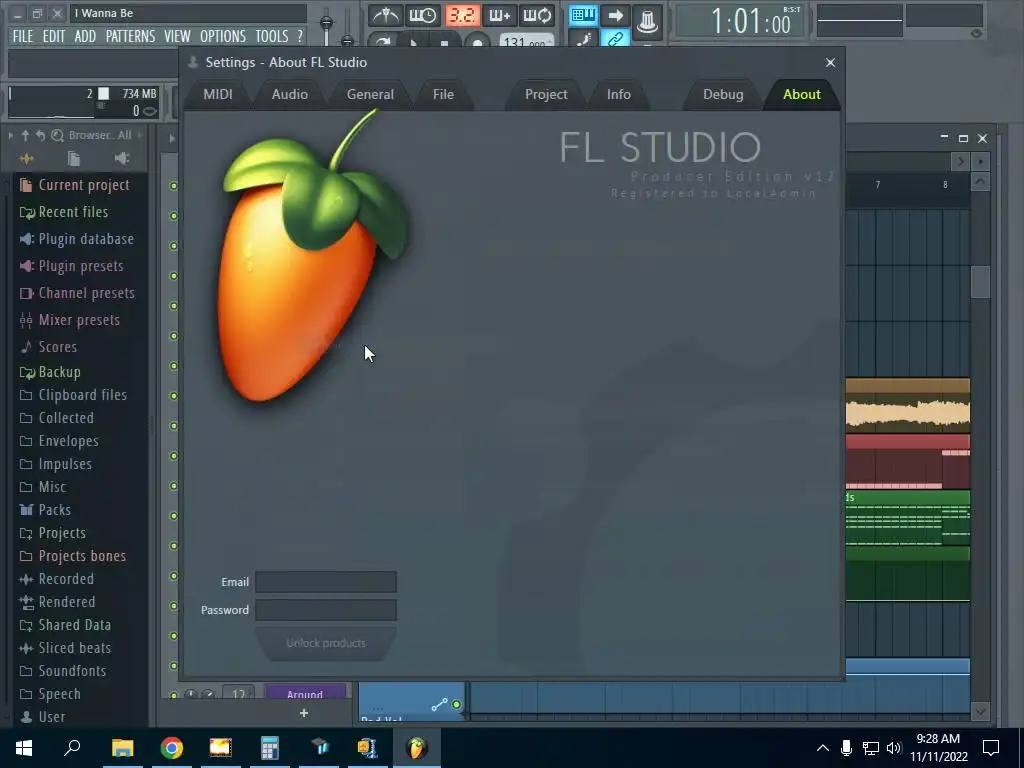This screenshot has width=1024, height=768.
Task: Open the Sliced beats folder
Action: pos(65,648)
